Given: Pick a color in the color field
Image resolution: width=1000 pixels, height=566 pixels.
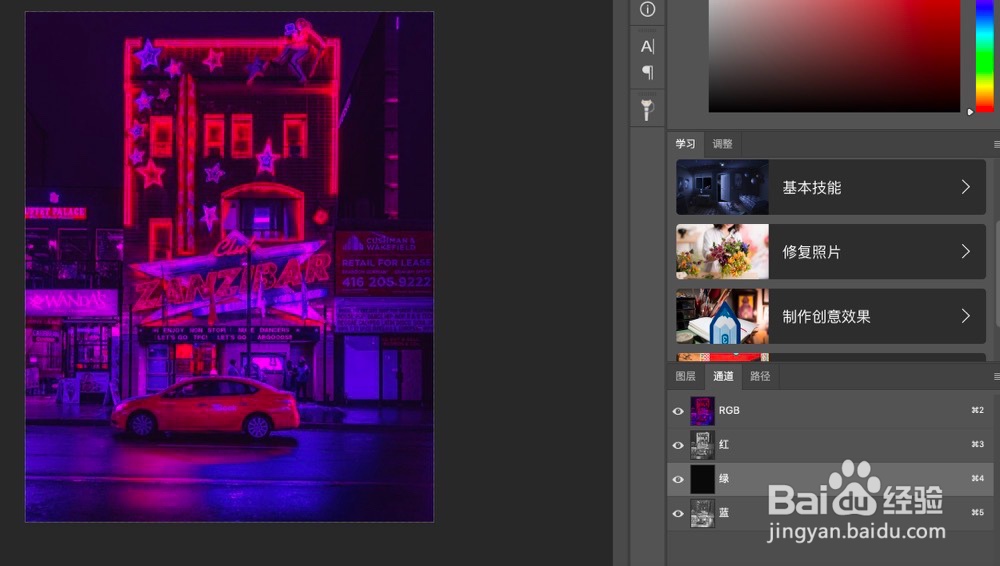Looking at the screenshot, I should tap(834, 56).
